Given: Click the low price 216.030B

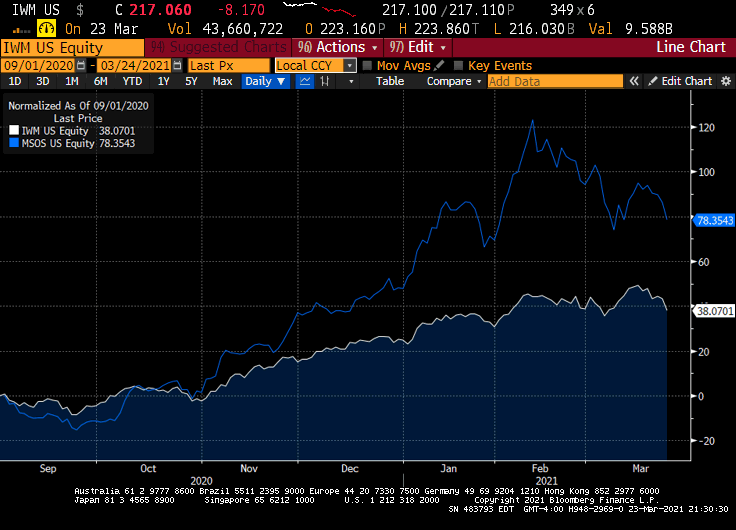Looking at the screenshot, I should pos(542,29).
